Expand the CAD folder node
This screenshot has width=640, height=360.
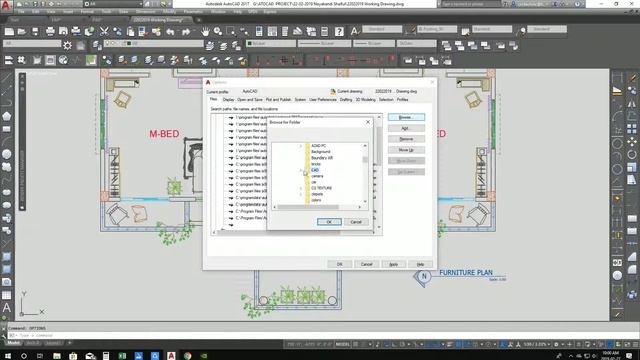click(x=301, y=170)
